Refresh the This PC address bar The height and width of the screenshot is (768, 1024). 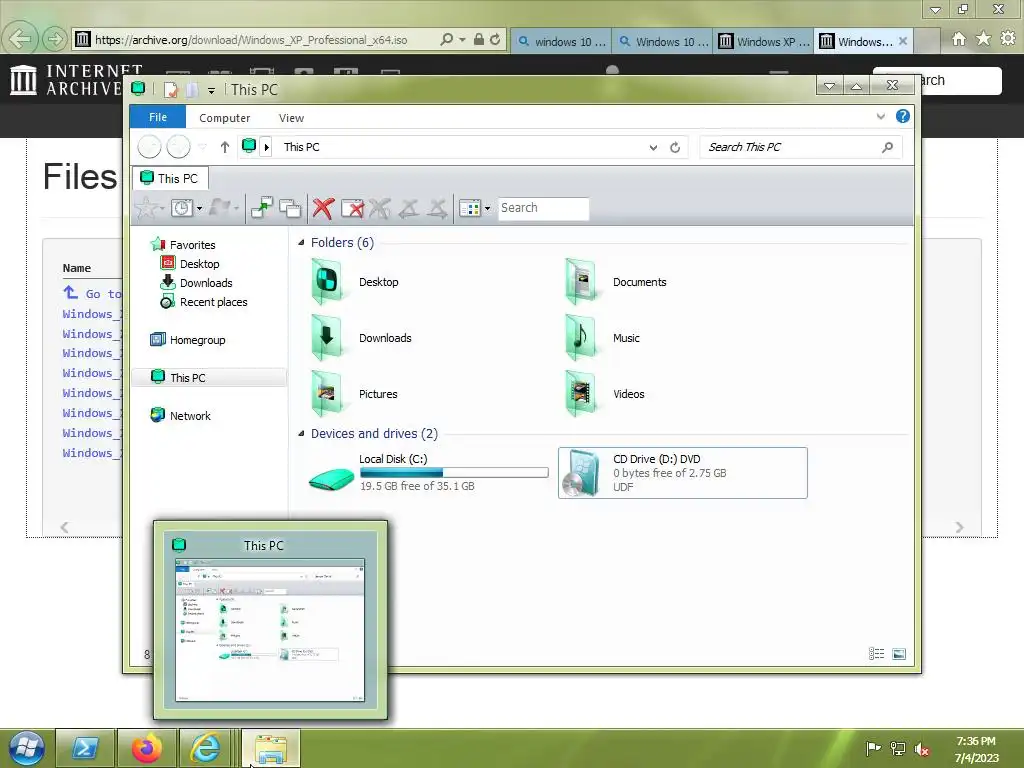point(675,148)
